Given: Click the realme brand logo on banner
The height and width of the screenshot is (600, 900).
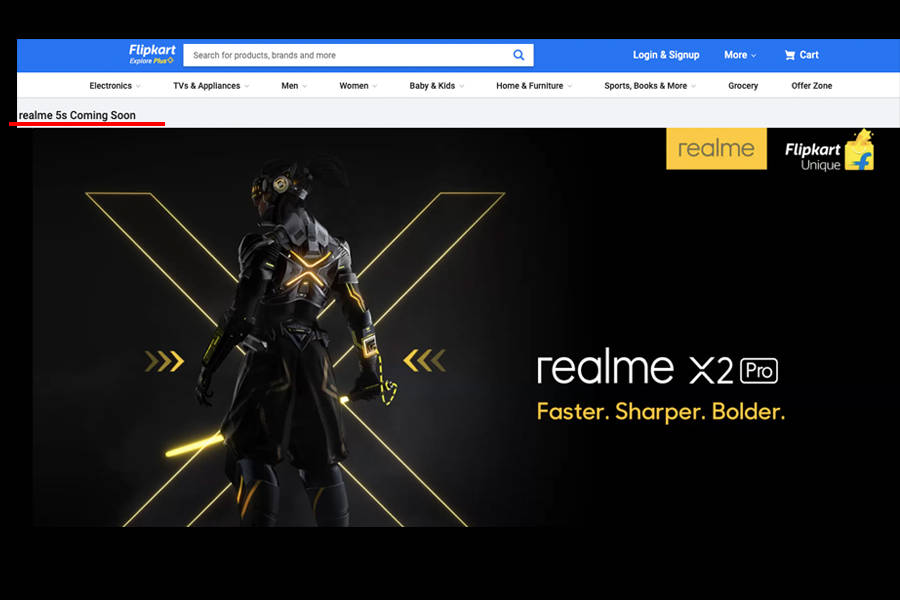Looking at the screenshot, I should pyautogui.click(x=716, y=148).
